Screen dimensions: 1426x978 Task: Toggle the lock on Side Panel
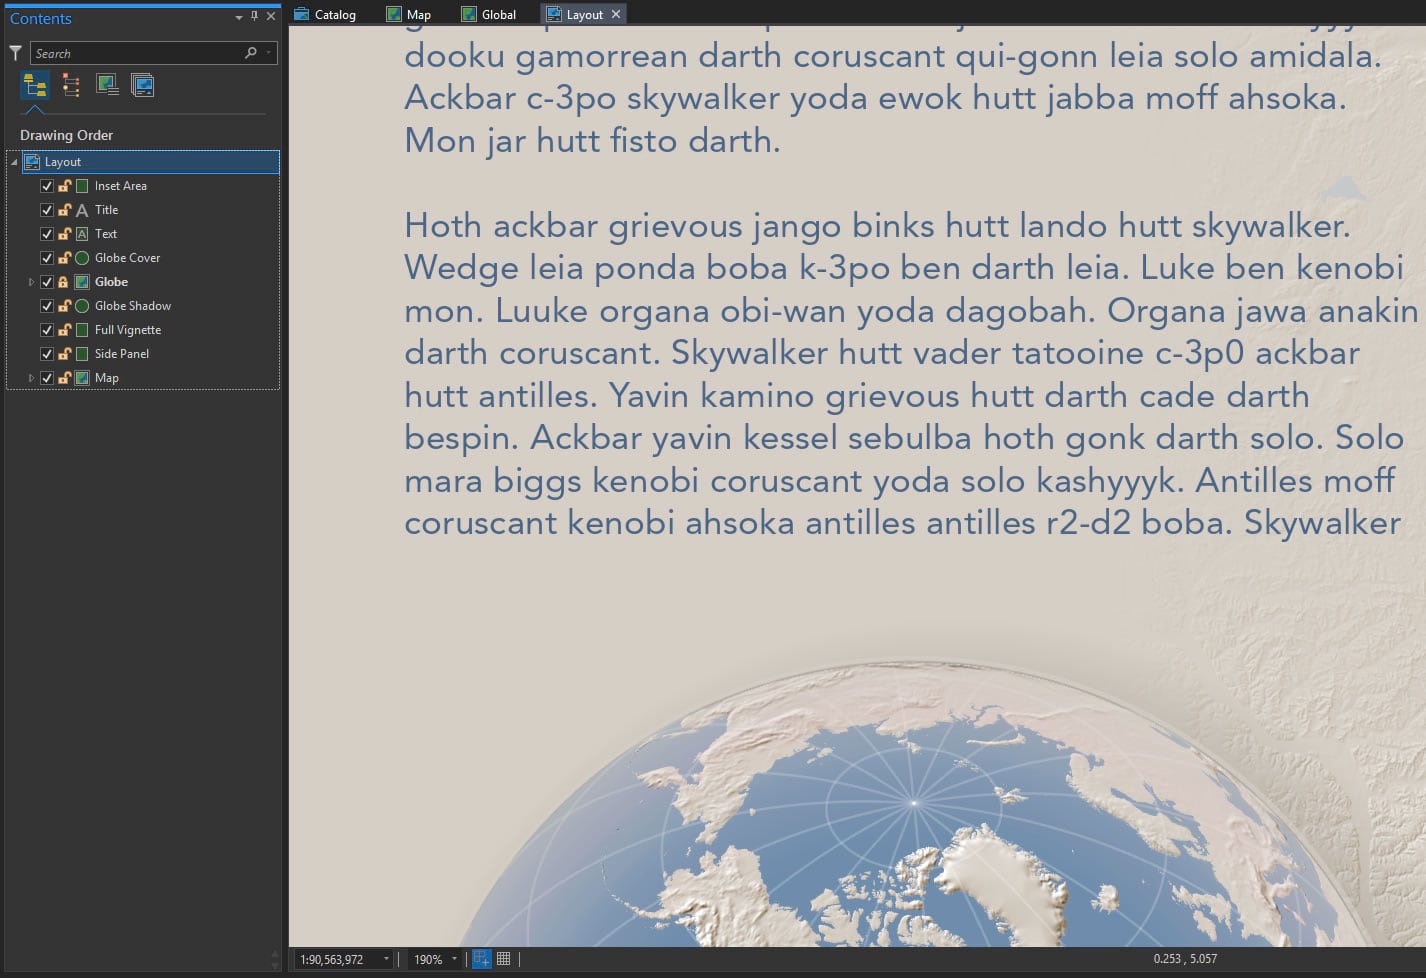[64, 354]
